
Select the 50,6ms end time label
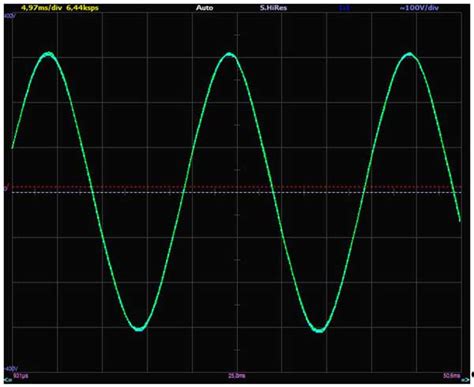click(452, 376)
